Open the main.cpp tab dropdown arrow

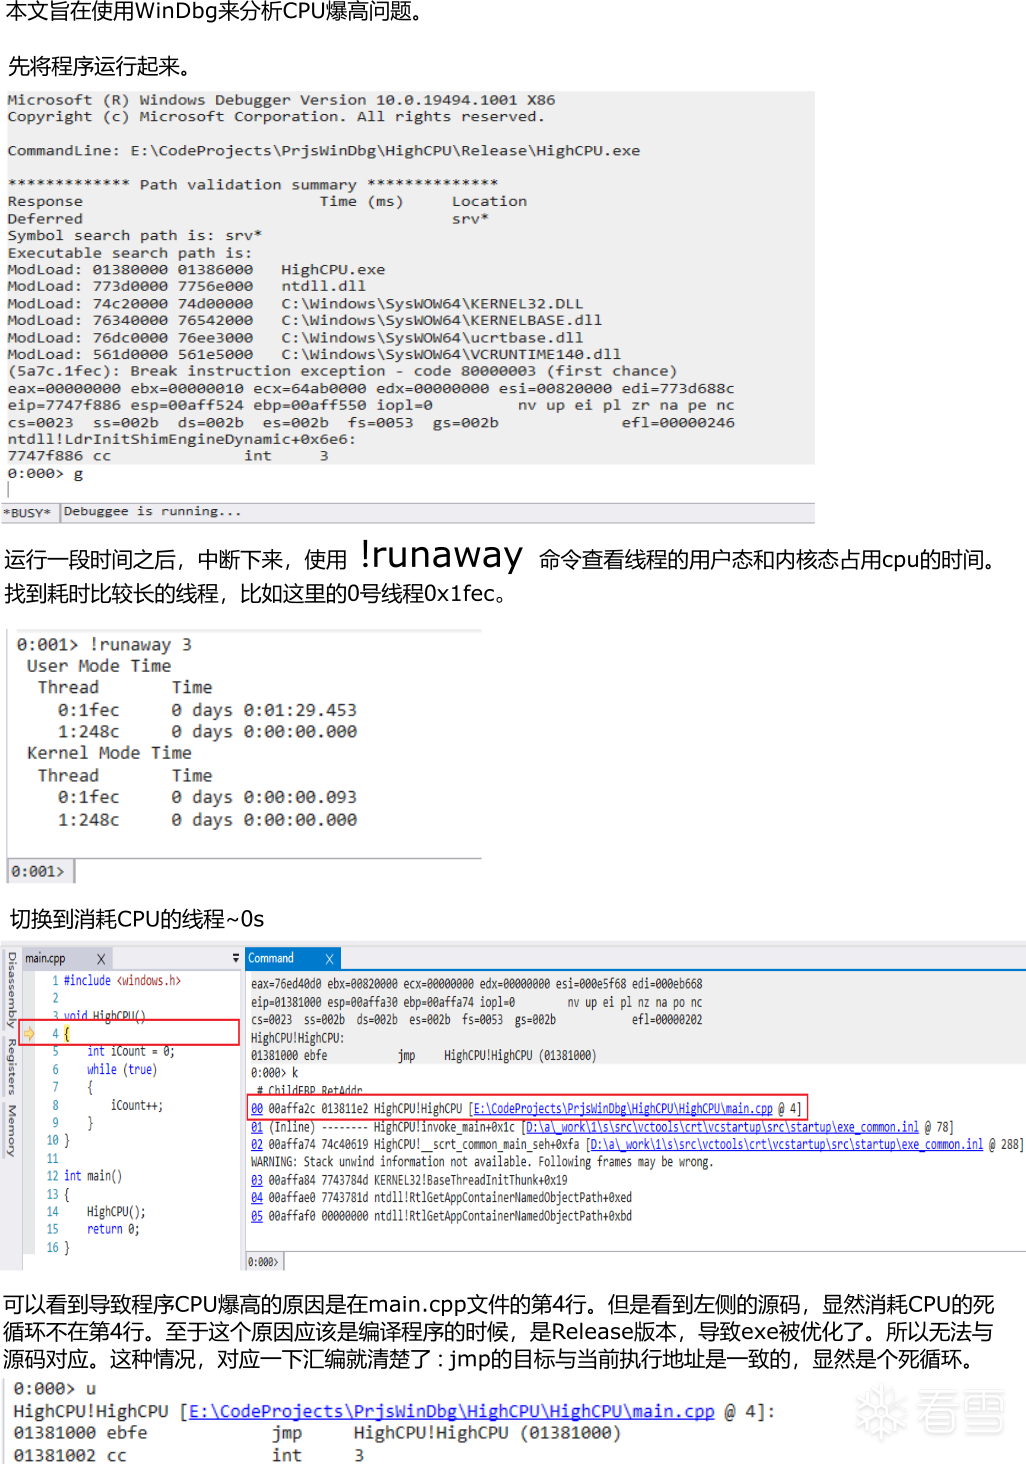coord(236,958)
